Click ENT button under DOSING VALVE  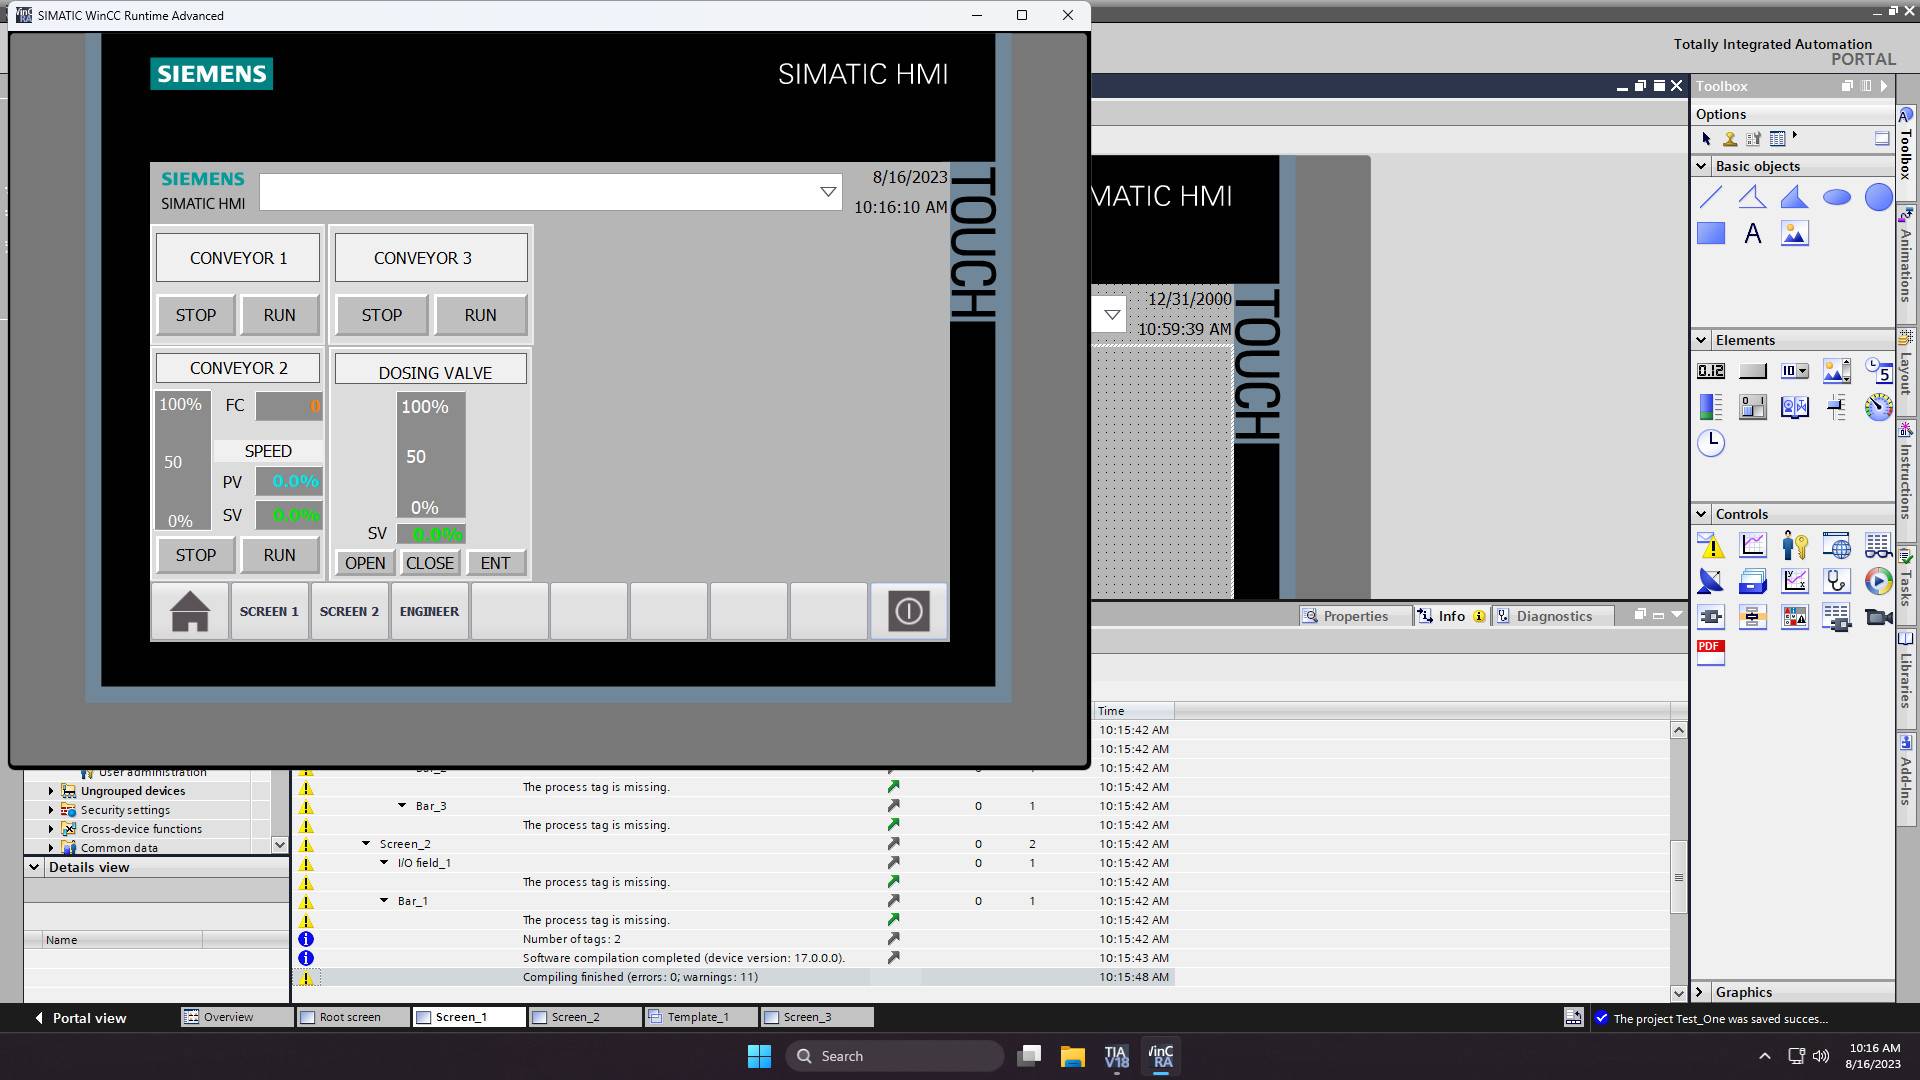click(x=495, y=563)
